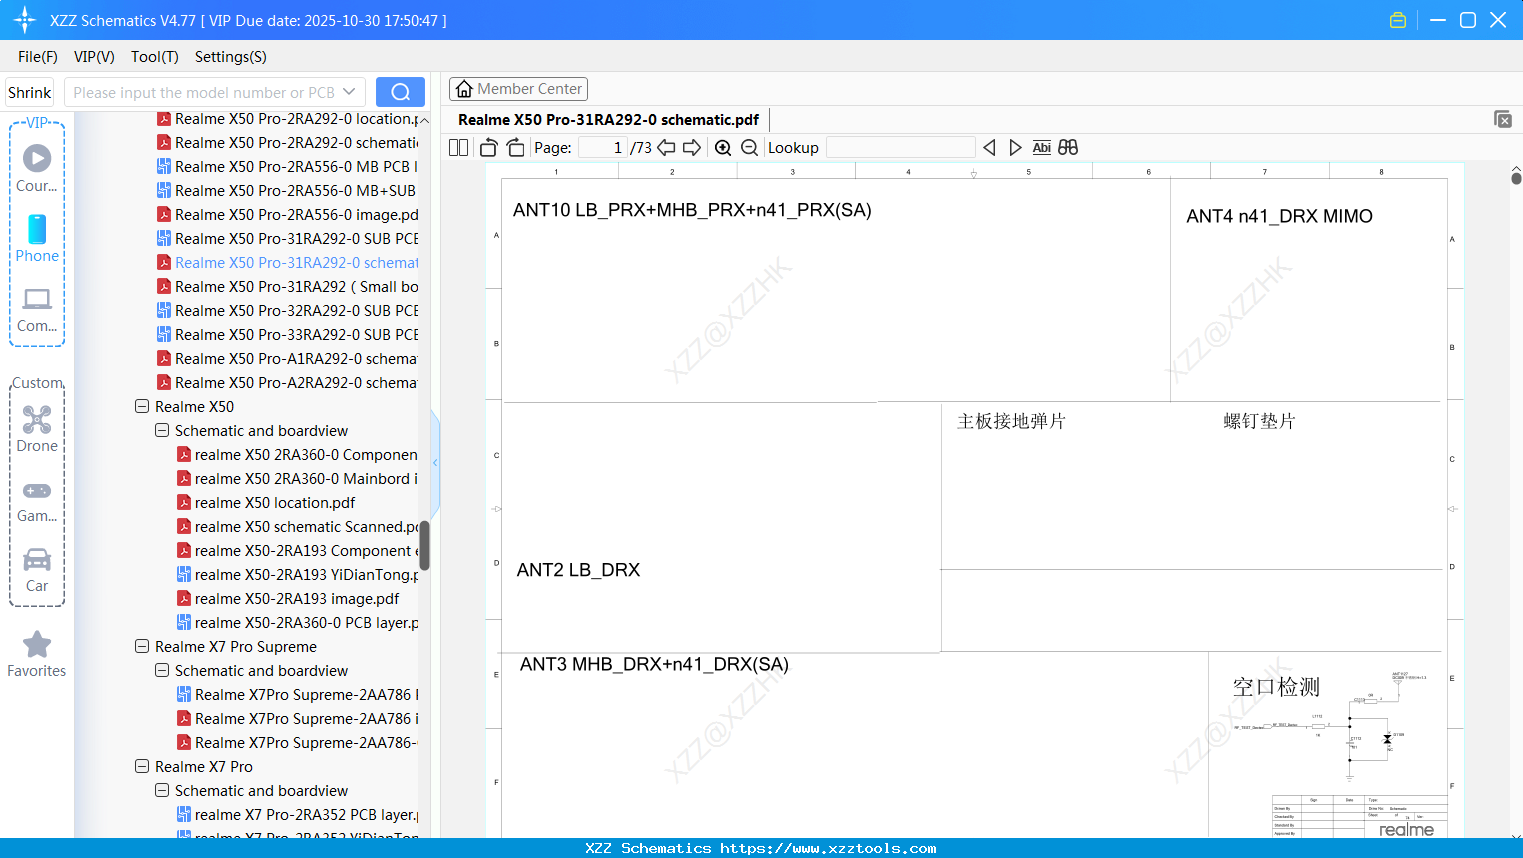Screen dimensions: 1523x858
Task: Open realme X50-2RA360-0 PCB layer file
Action: (x=297, y=623)
